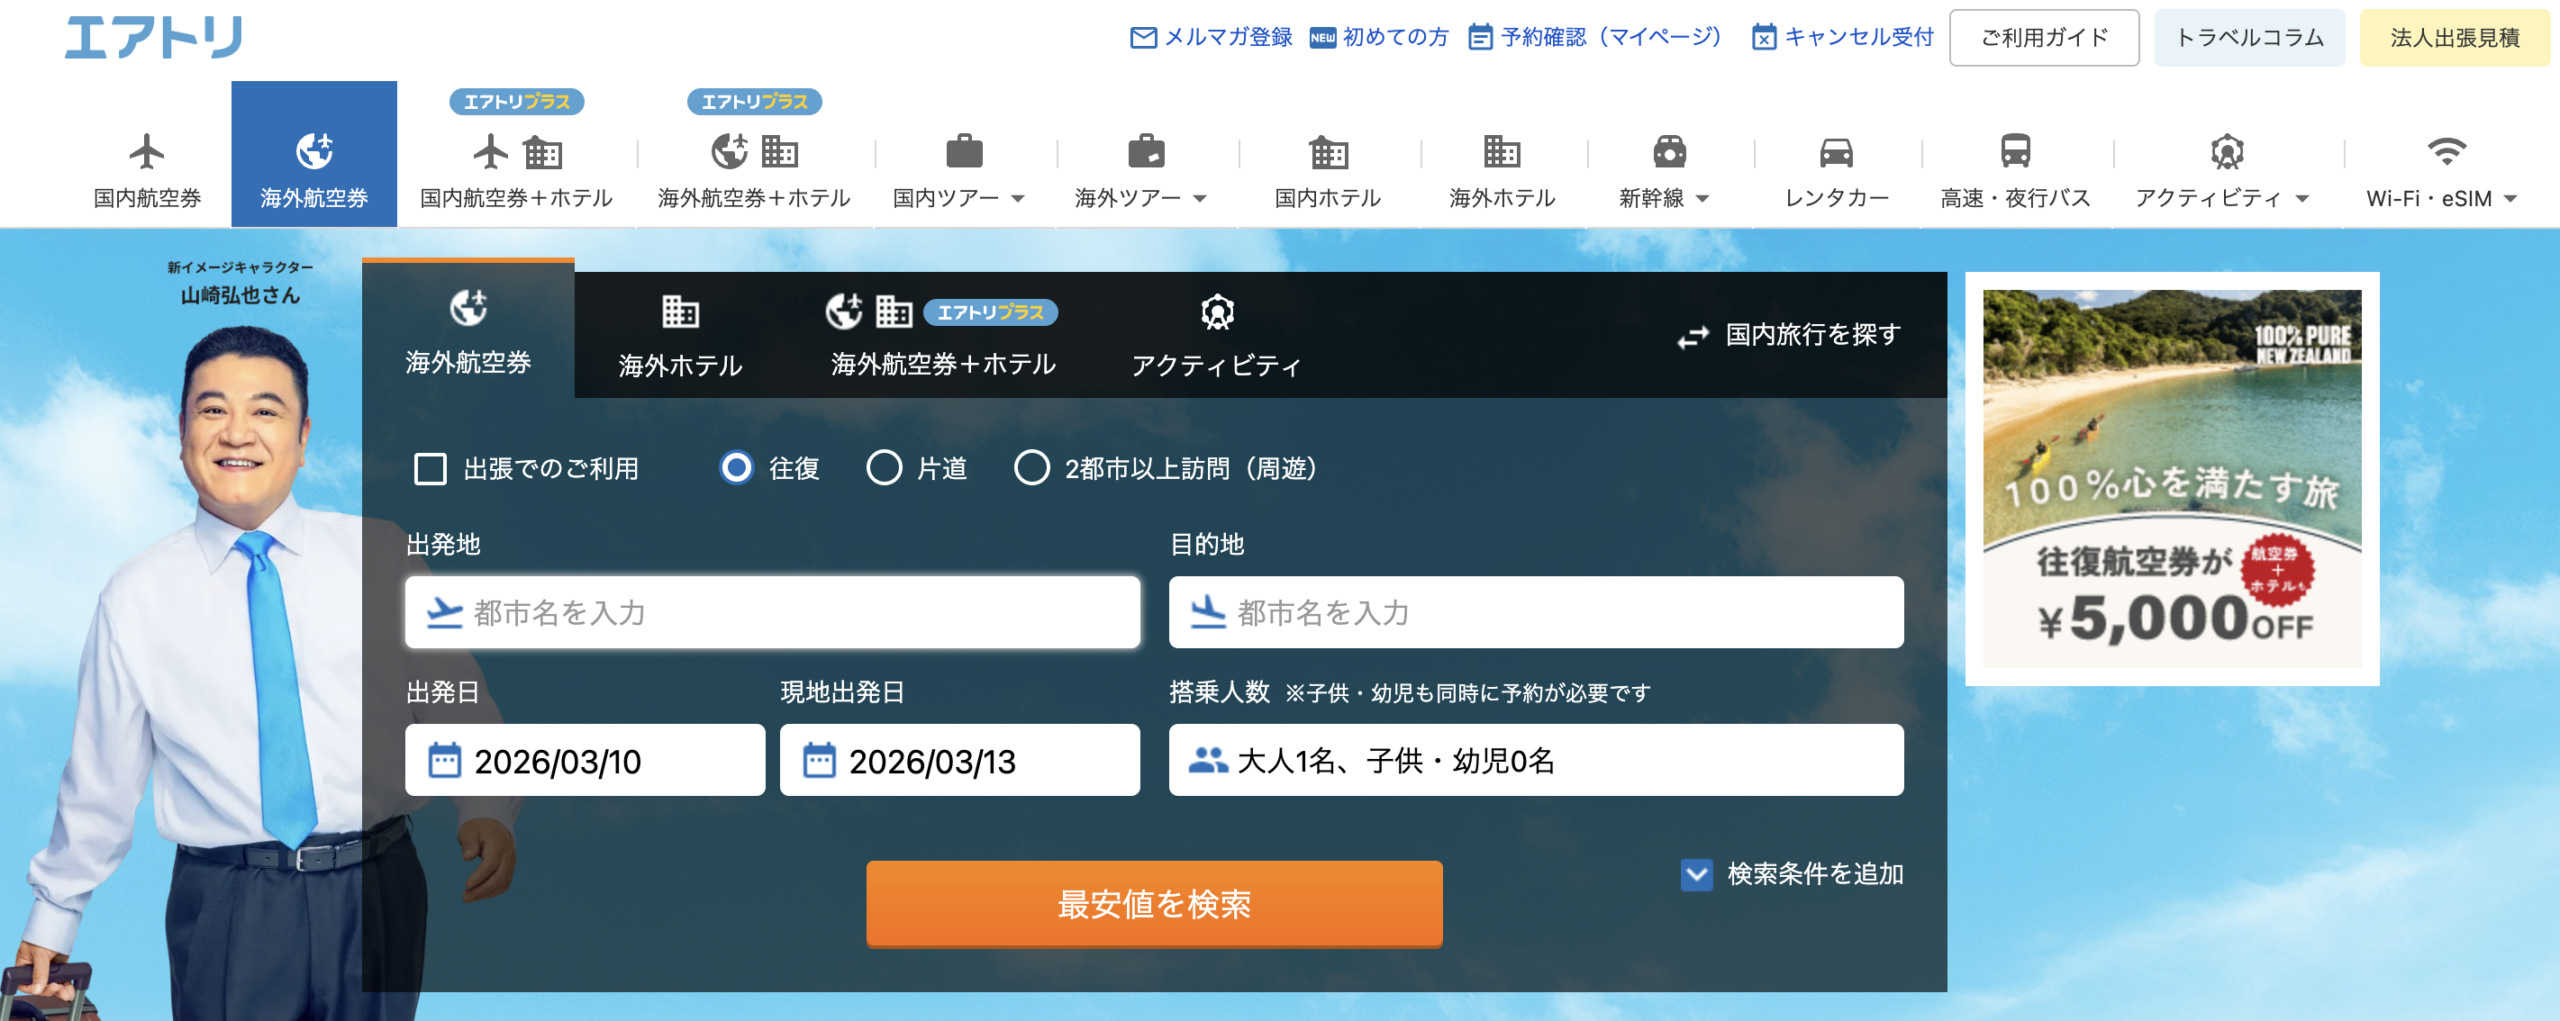Open the ご利用ガイド button
Screen dimensions: 2560x1021
pos(2044,38)
